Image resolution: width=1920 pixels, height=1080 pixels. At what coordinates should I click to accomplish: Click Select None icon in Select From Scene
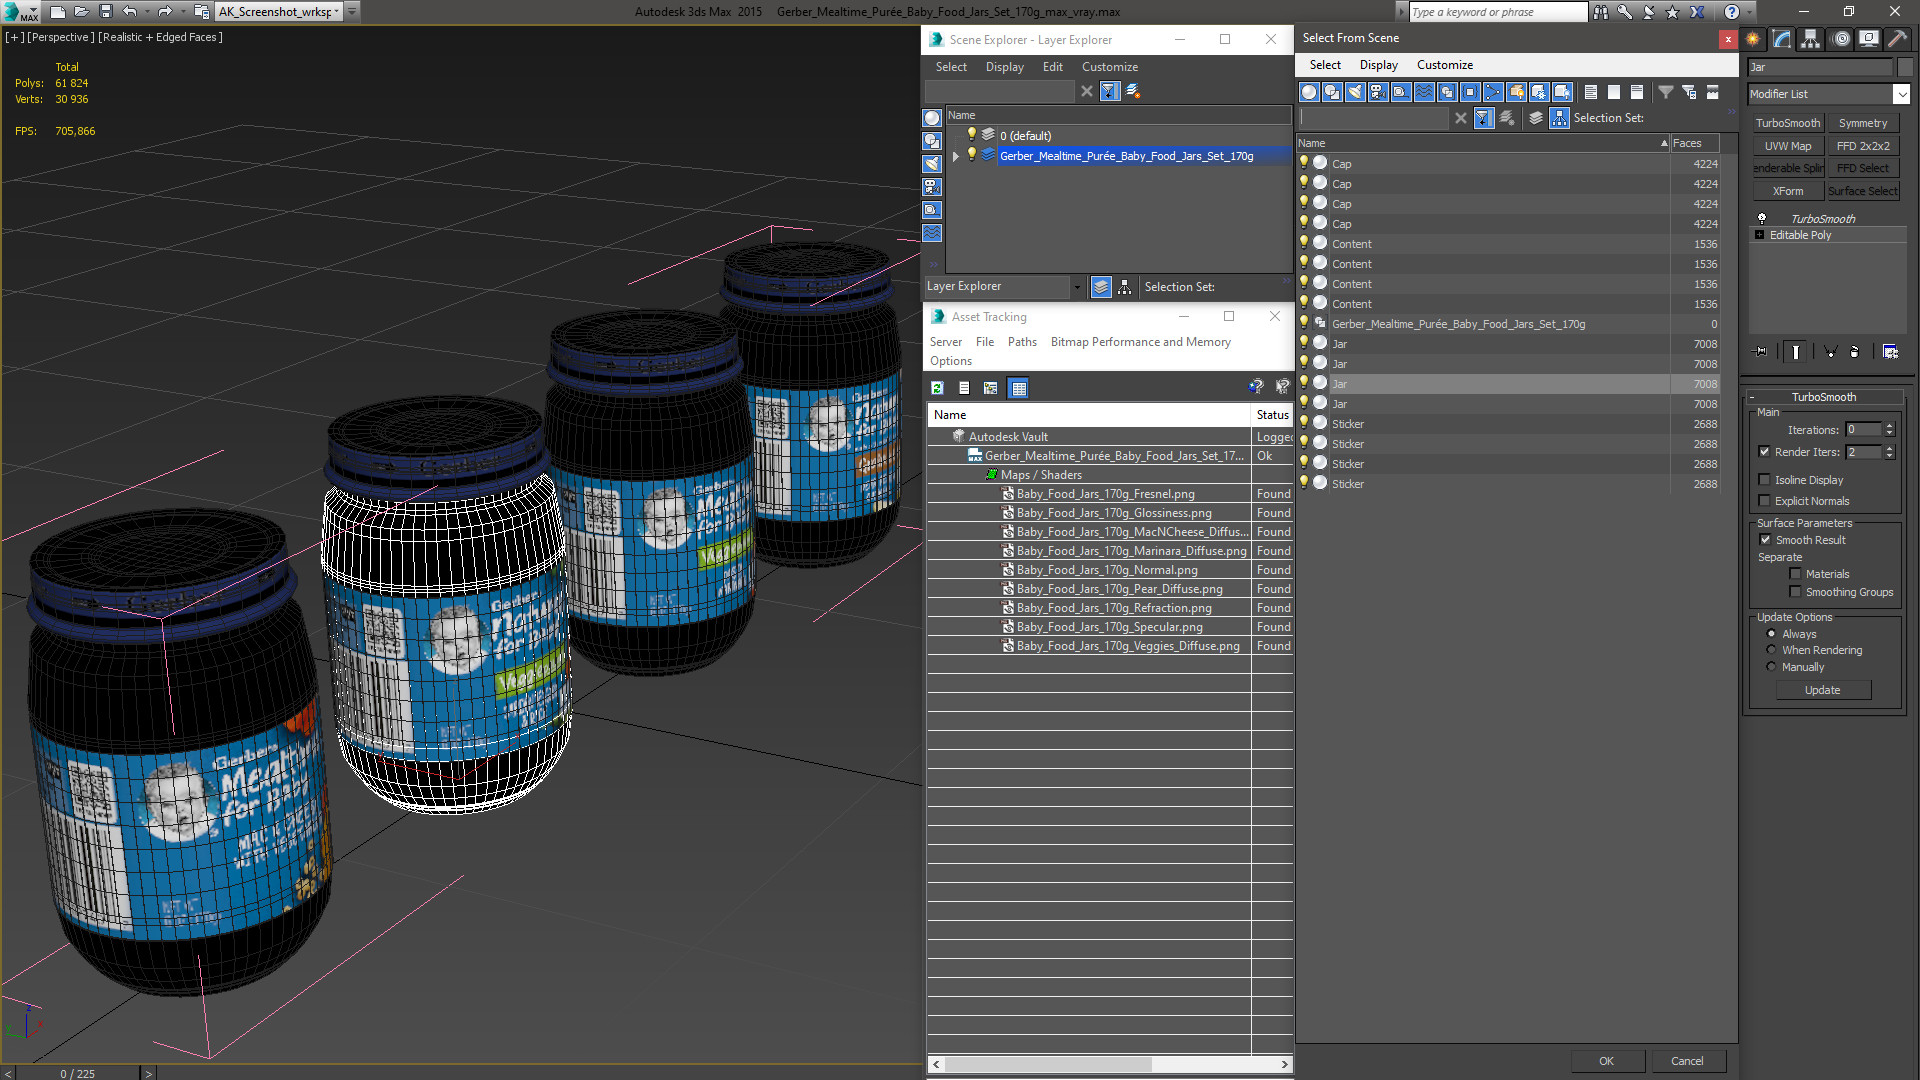tap(1614, 92)
